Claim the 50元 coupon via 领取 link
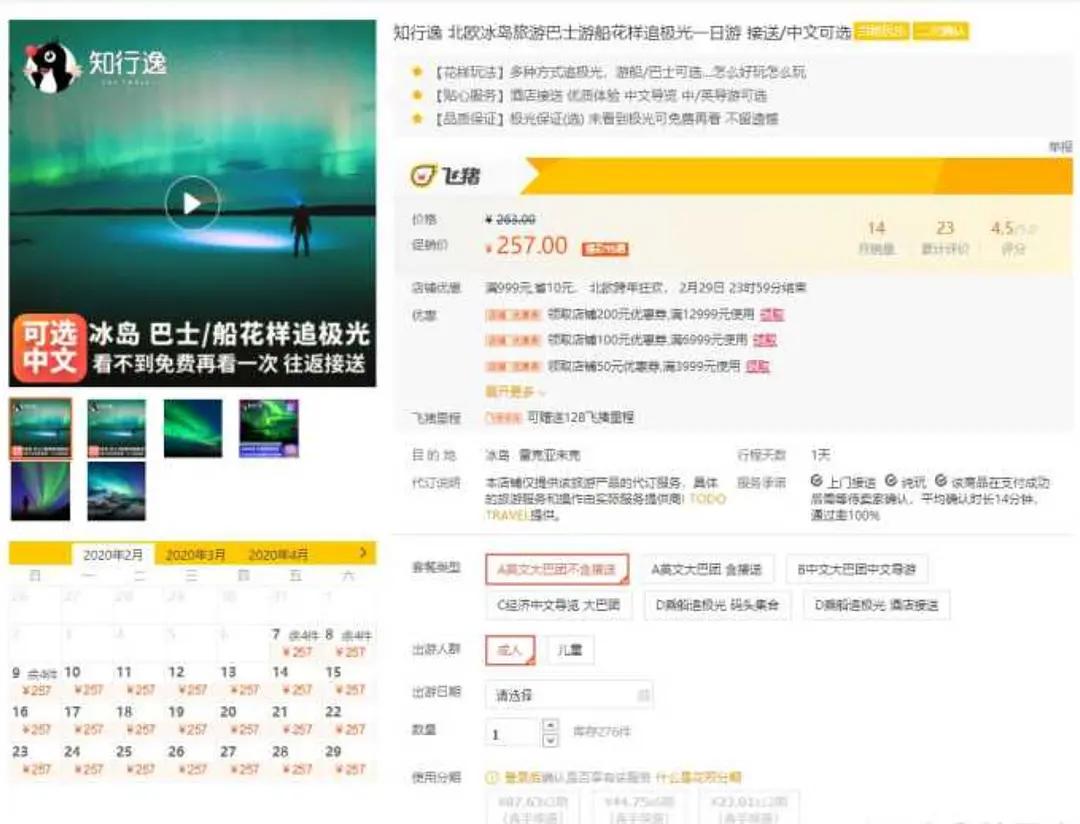Viewport: 1080px width, 824px height. [757, 366]
